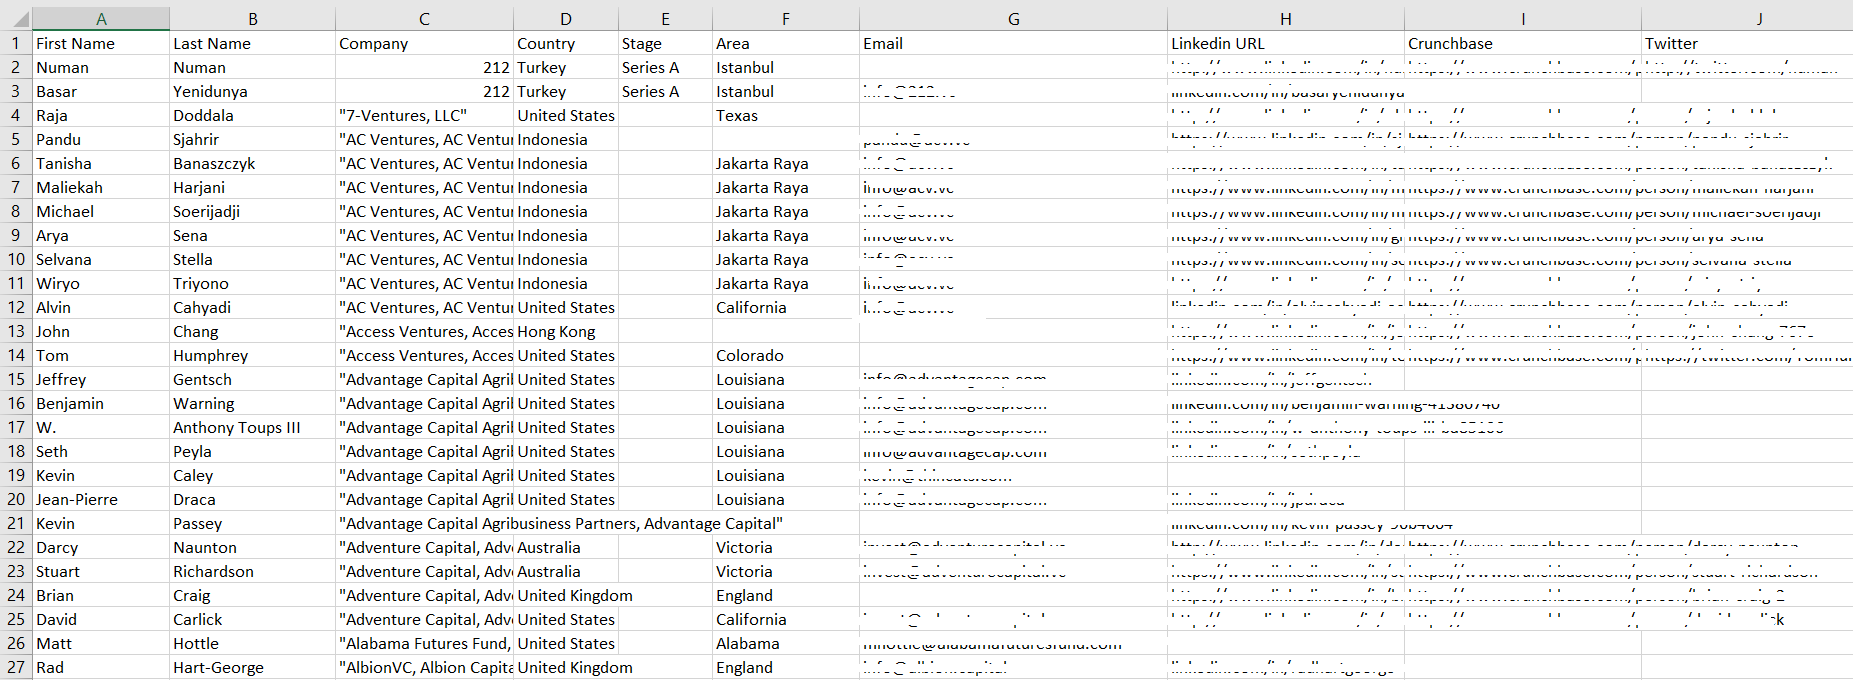Select the cell with 'Triyono'
Screen dimensions: 1853x680
(252, 283)
